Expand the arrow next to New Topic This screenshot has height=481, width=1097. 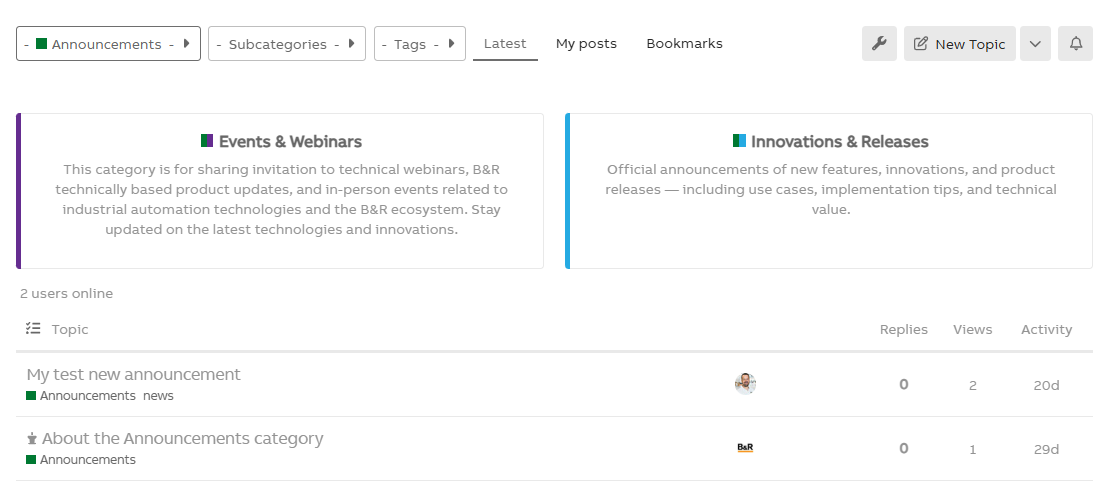[1035, 44]
